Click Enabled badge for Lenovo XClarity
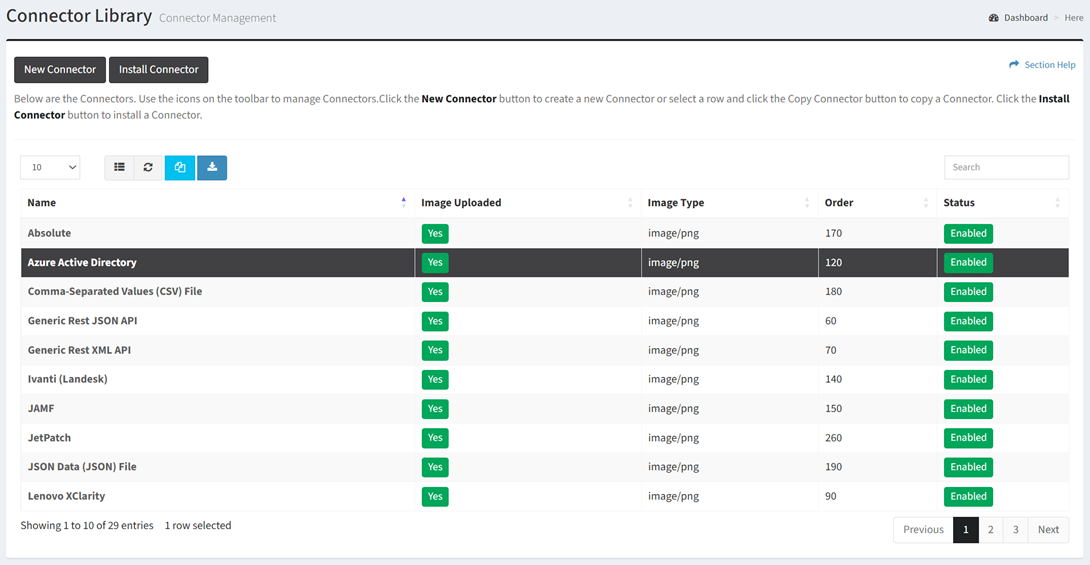 coord(968,496)
